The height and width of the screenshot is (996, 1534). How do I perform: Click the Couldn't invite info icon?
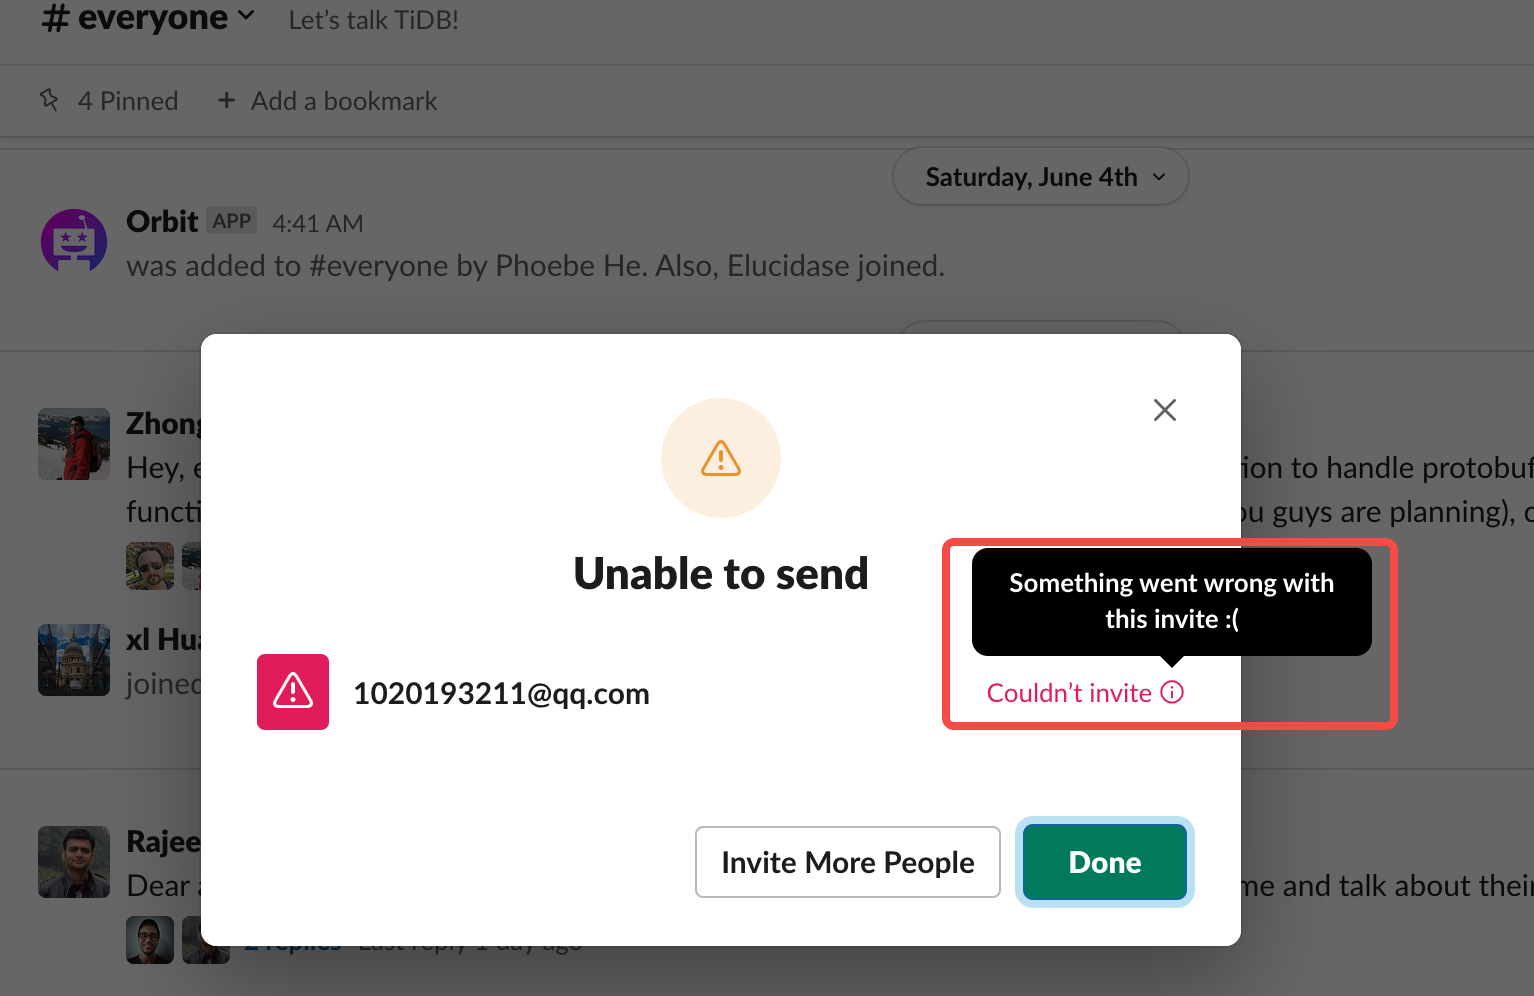click(1172, 692)
